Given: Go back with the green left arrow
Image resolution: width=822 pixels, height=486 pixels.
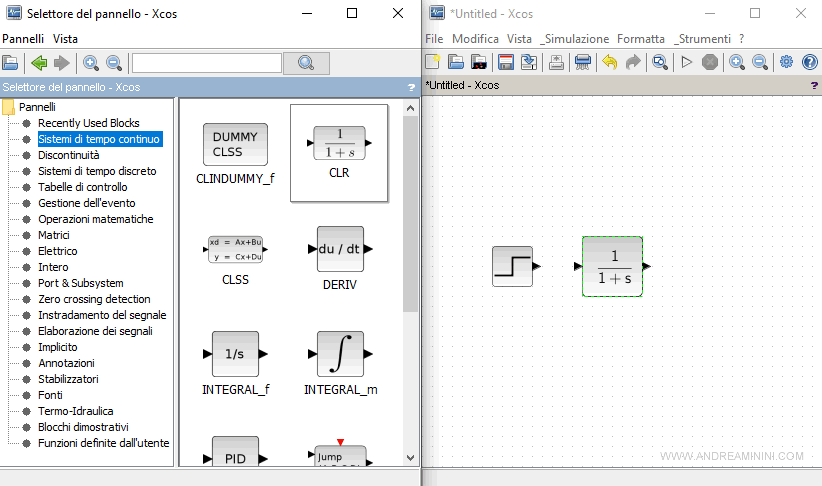Looking at the screenshot, I should [x=39, y=63].
